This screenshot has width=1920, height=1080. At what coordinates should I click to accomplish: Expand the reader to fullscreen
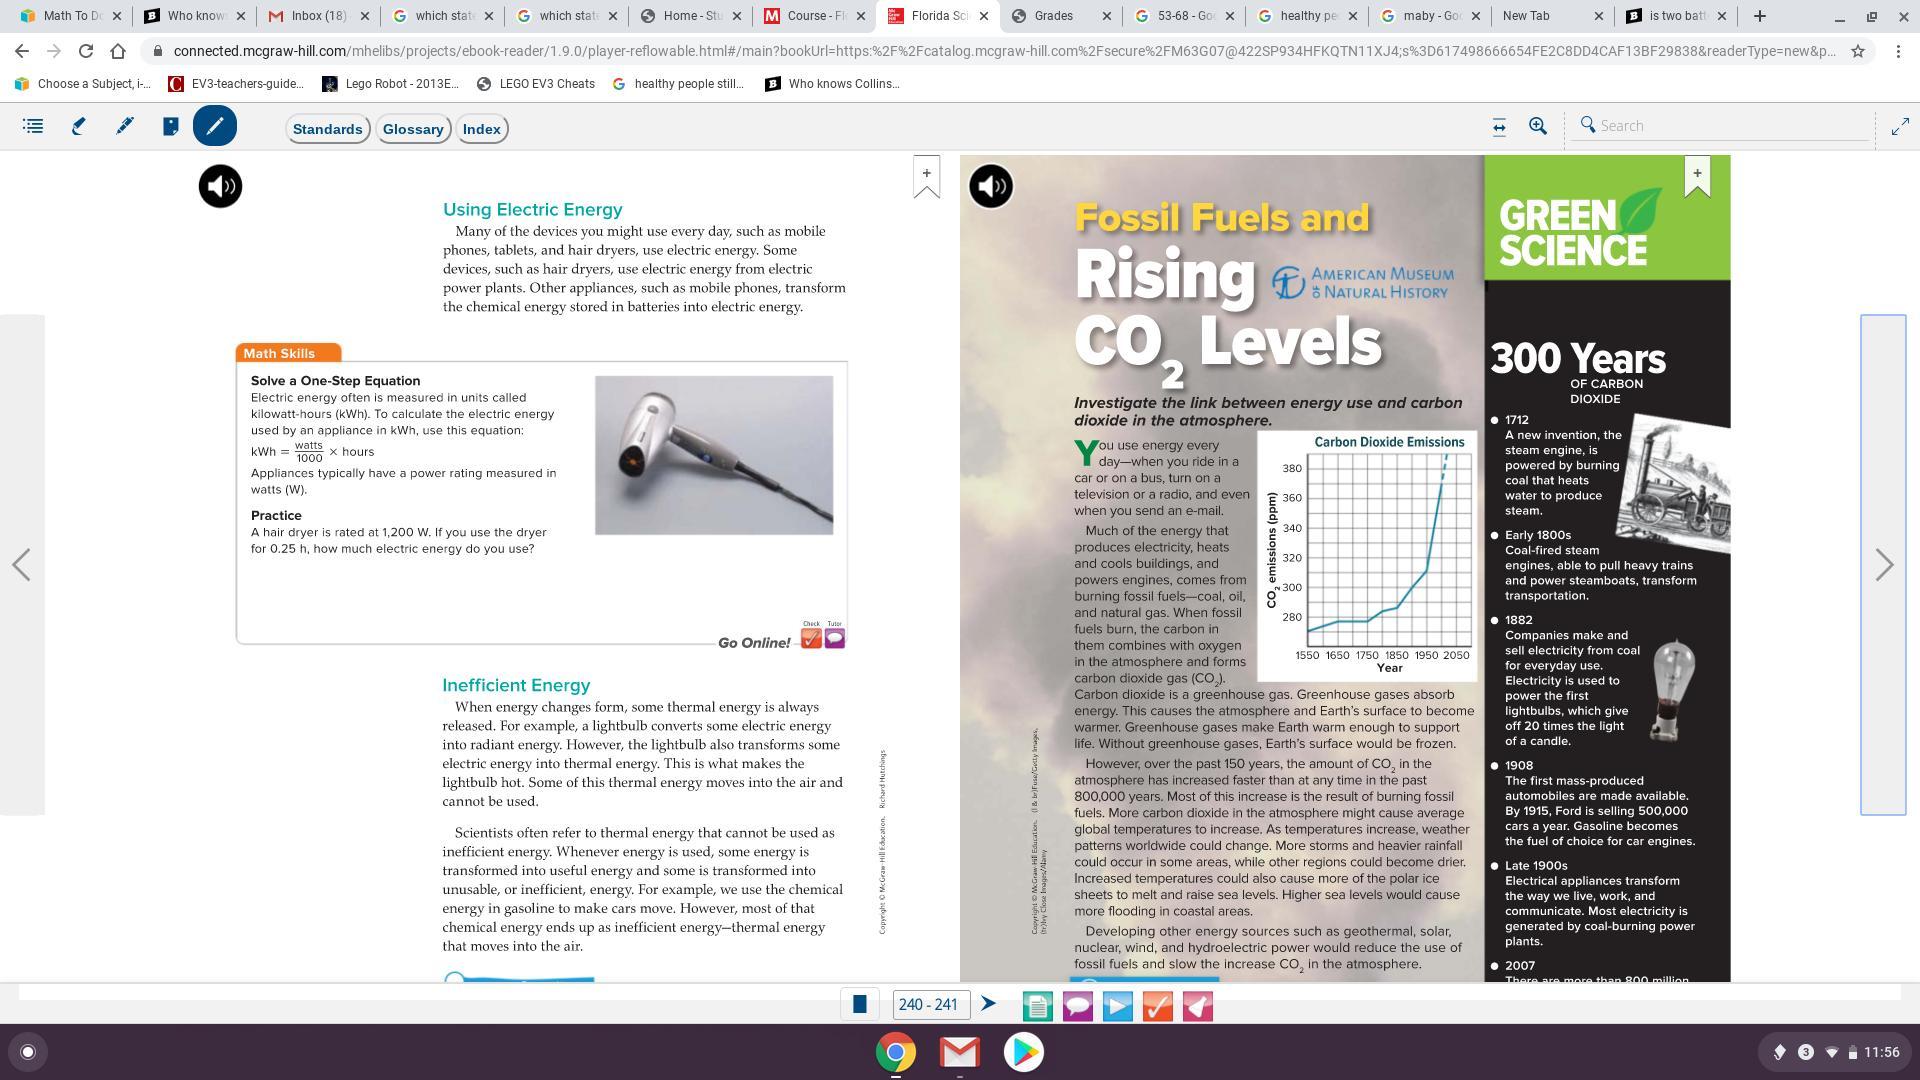pyautogui.click(x=1899, y=126)
